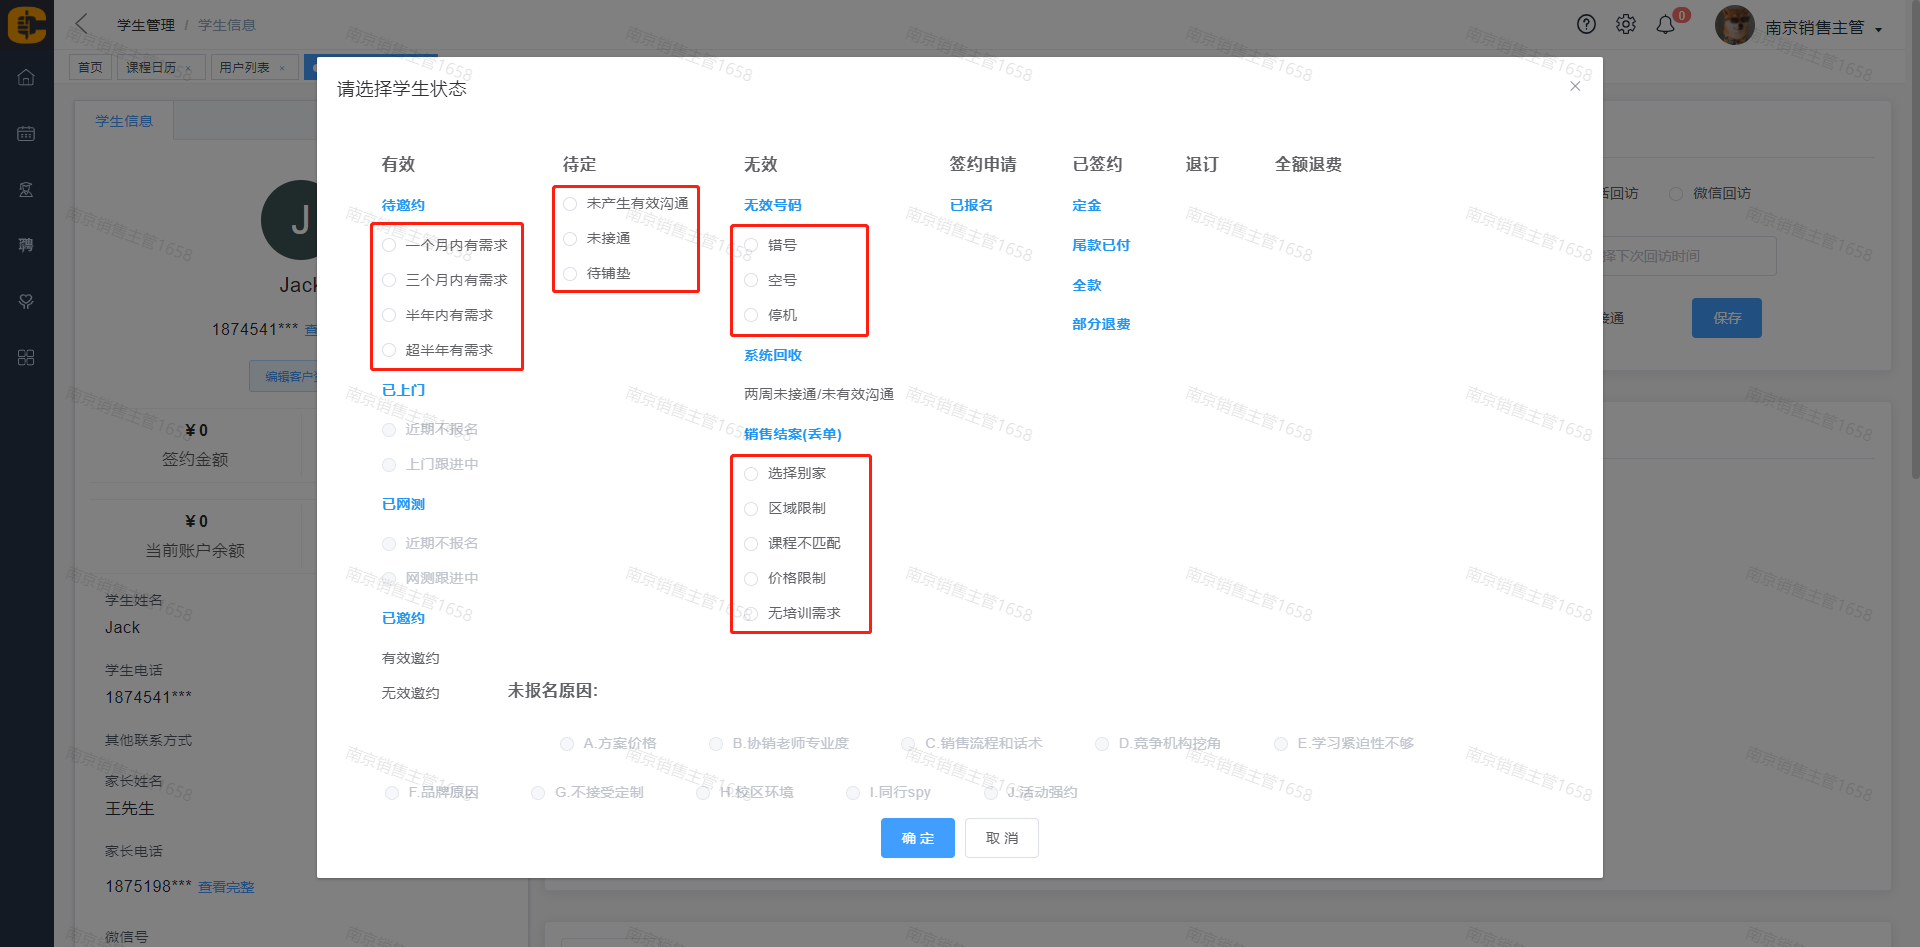Click the 确定 confirm button
1920x947 pixels.
(x=917, y=838)
